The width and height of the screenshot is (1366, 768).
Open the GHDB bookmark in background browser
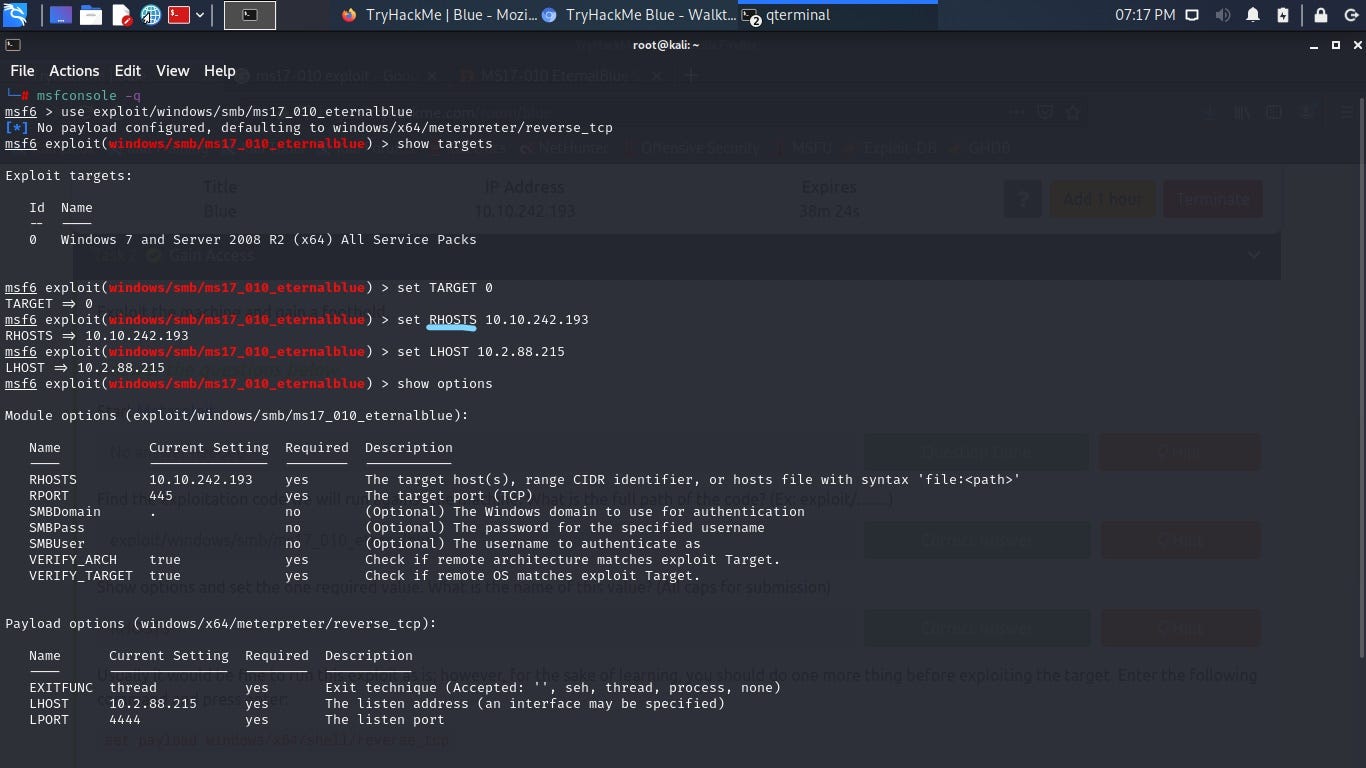click(x=979, y=148)
